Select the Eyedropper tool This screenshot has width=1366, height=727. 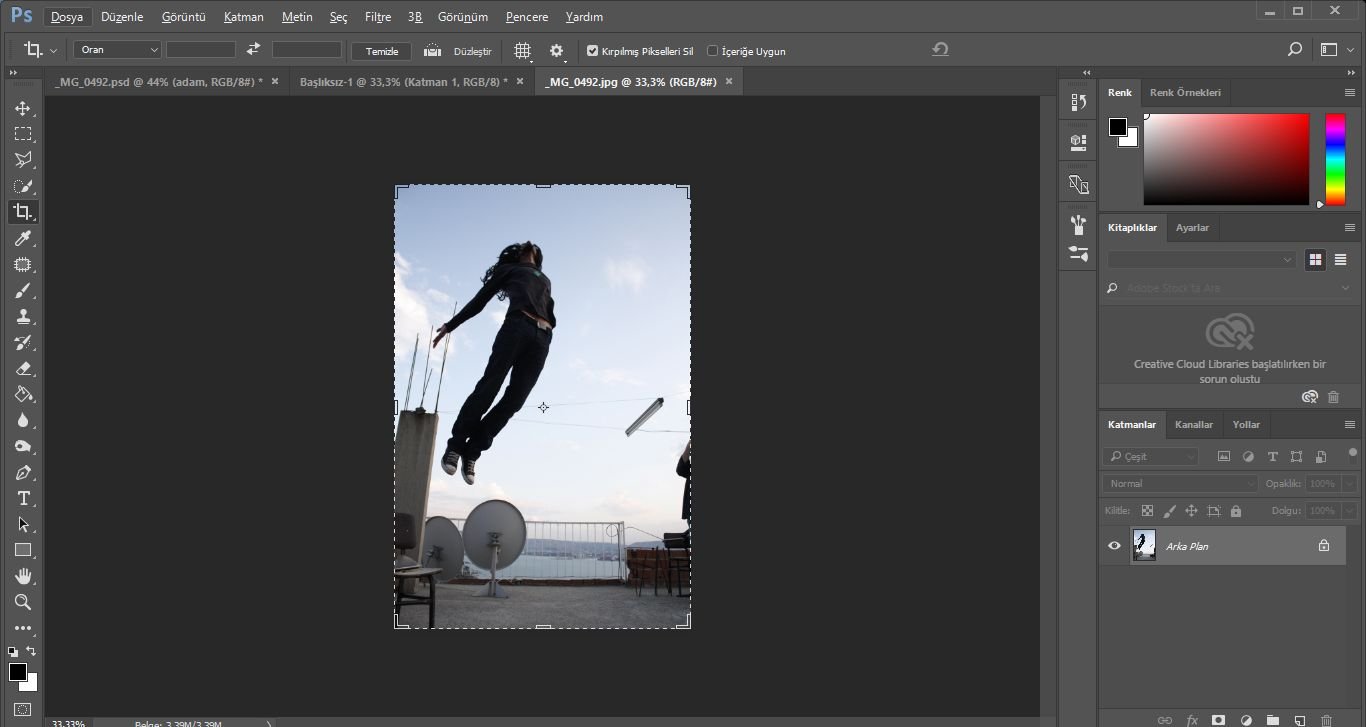(22, 238)
